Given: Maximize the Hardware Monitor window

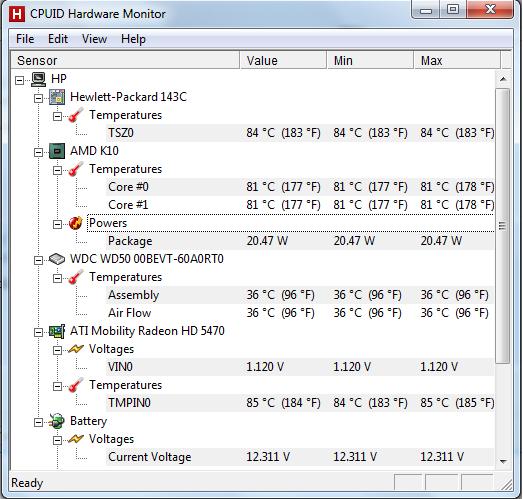Looking at the screenshot, I should [453, 9].
